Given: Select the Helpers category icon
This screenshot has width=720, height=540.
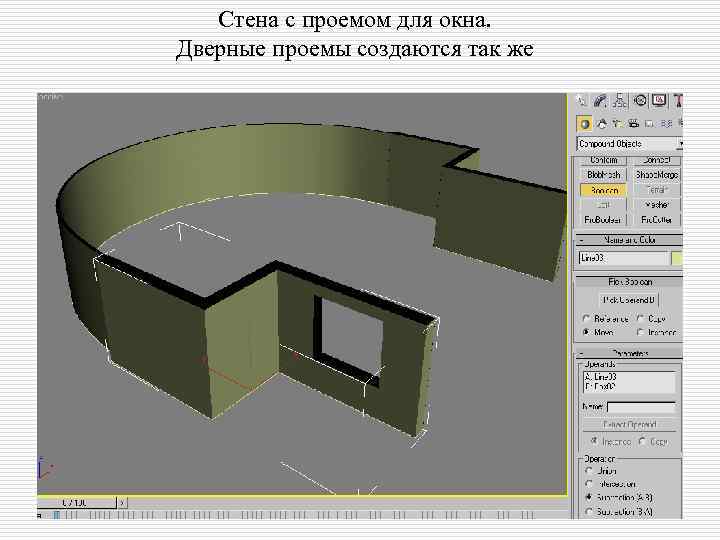Looking at the screenshot, I should [x=650, y=124].
